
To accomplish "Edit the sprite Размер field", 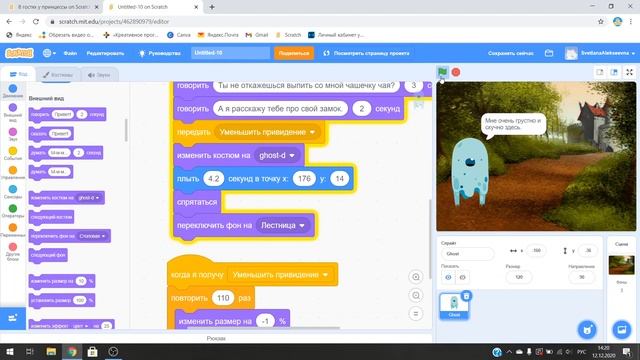I will point(519,277).
